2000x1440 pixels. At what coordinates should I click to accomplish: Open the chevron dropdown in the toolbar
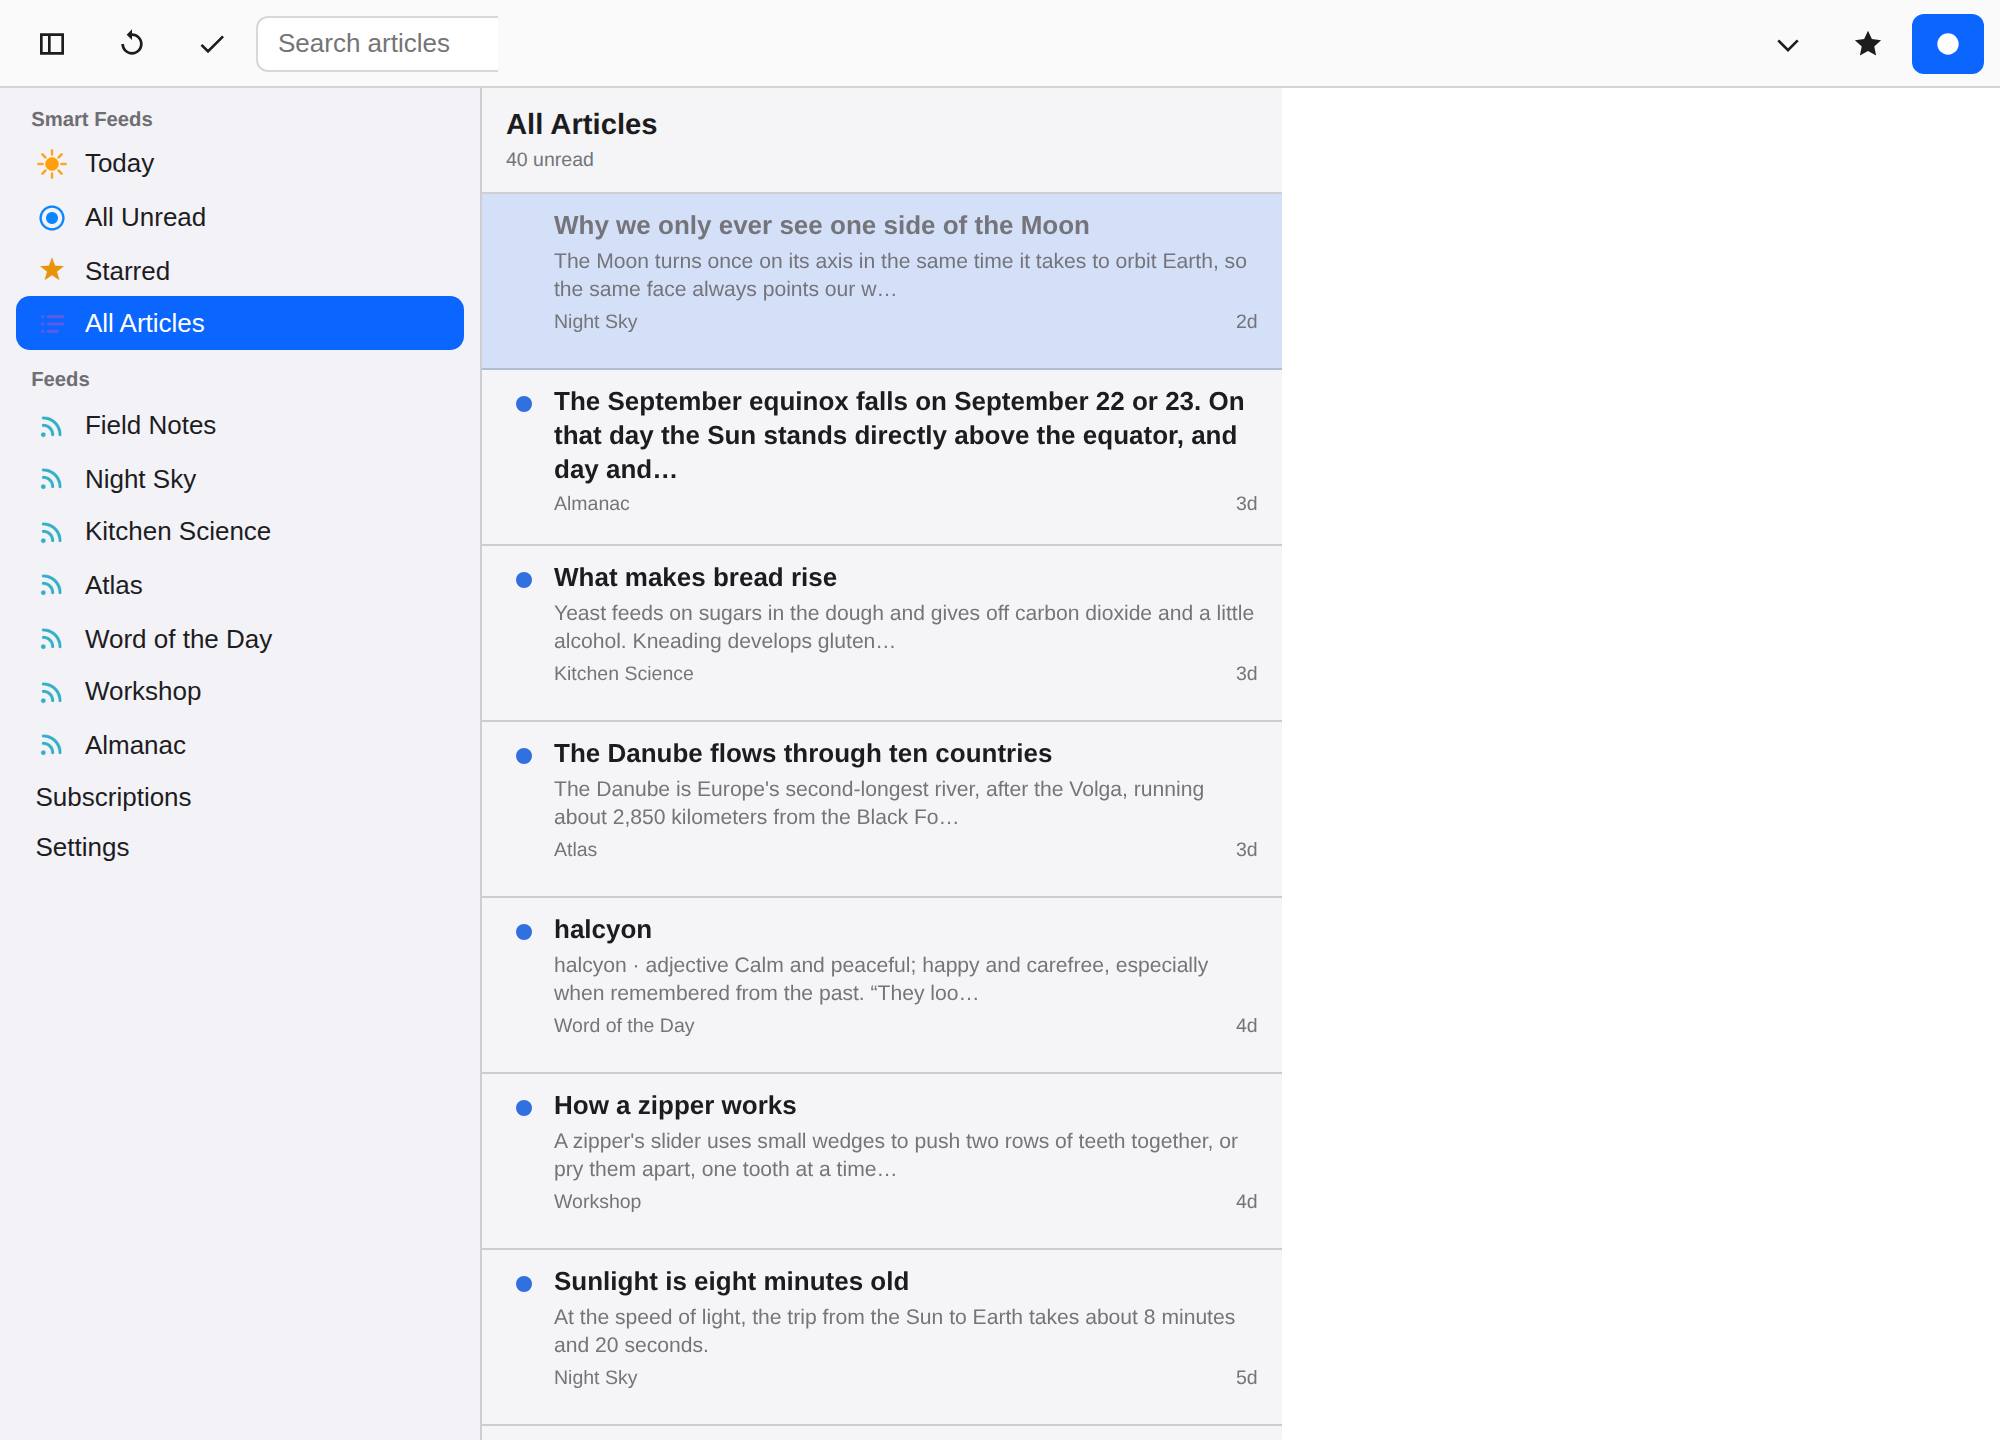(1788, 44)
